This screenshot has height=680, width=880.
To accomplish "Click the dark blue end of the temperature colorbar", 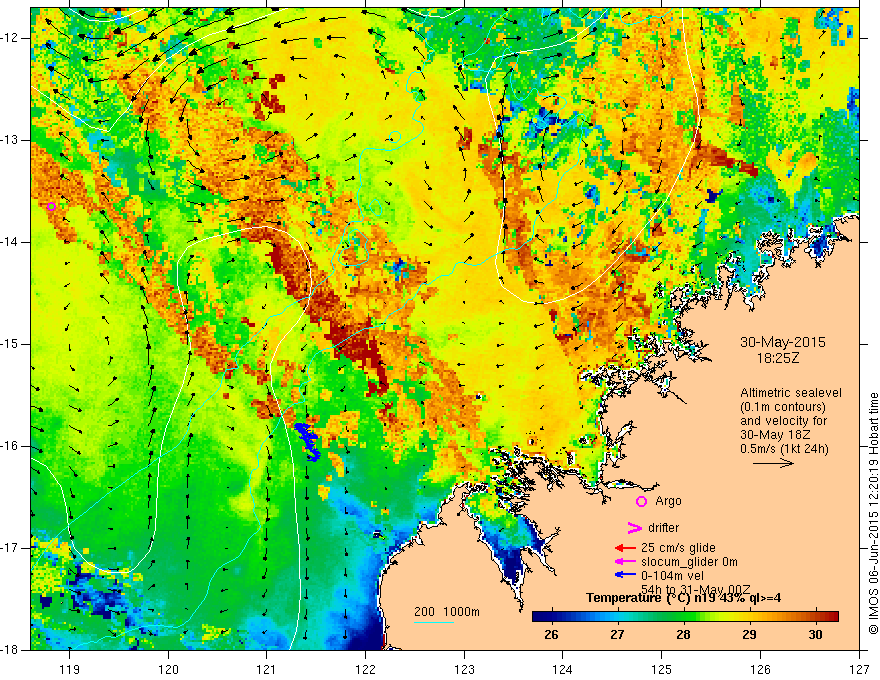I will [540, 617].
